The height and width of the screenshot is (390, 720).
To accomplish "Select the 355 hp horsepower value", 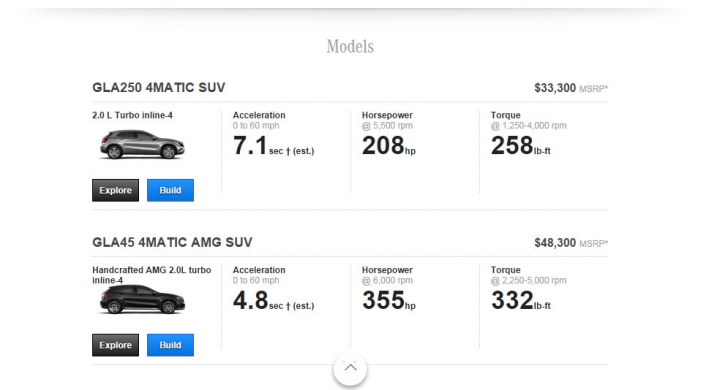I will pyautogui.click(x=388, y=300).
